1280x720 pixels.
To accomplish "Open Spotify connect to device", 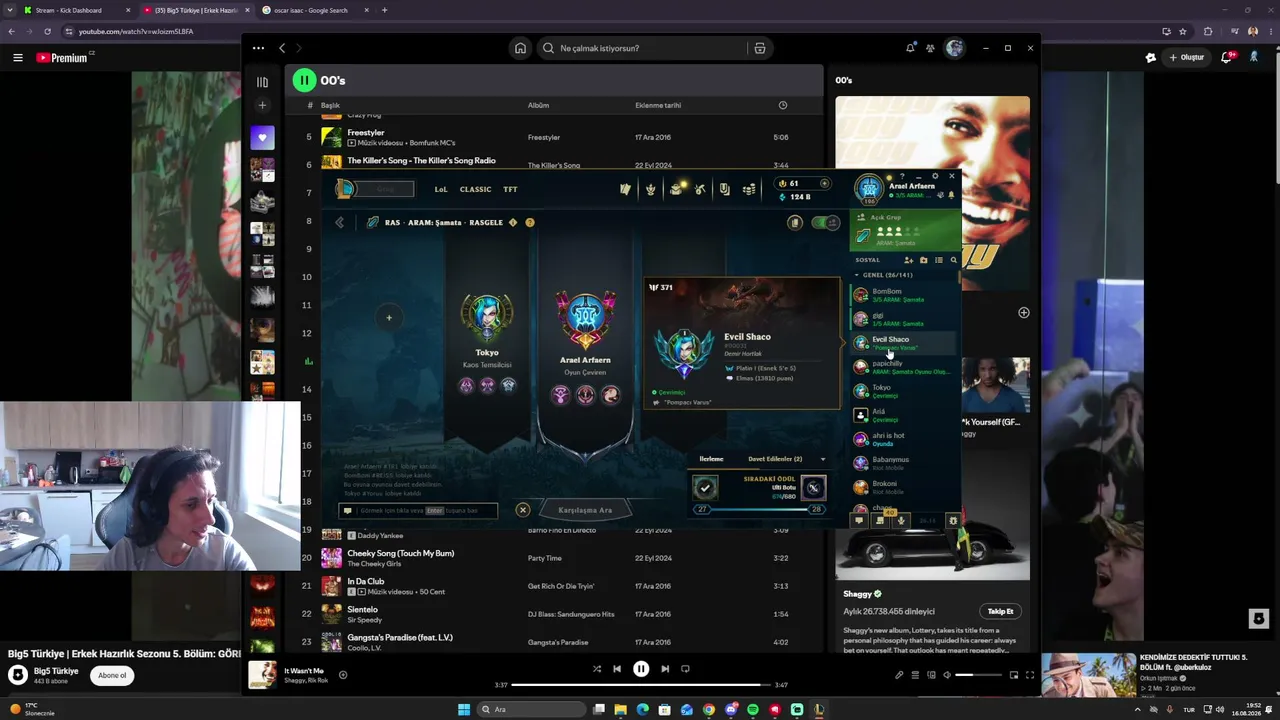I will click(931, 675).
